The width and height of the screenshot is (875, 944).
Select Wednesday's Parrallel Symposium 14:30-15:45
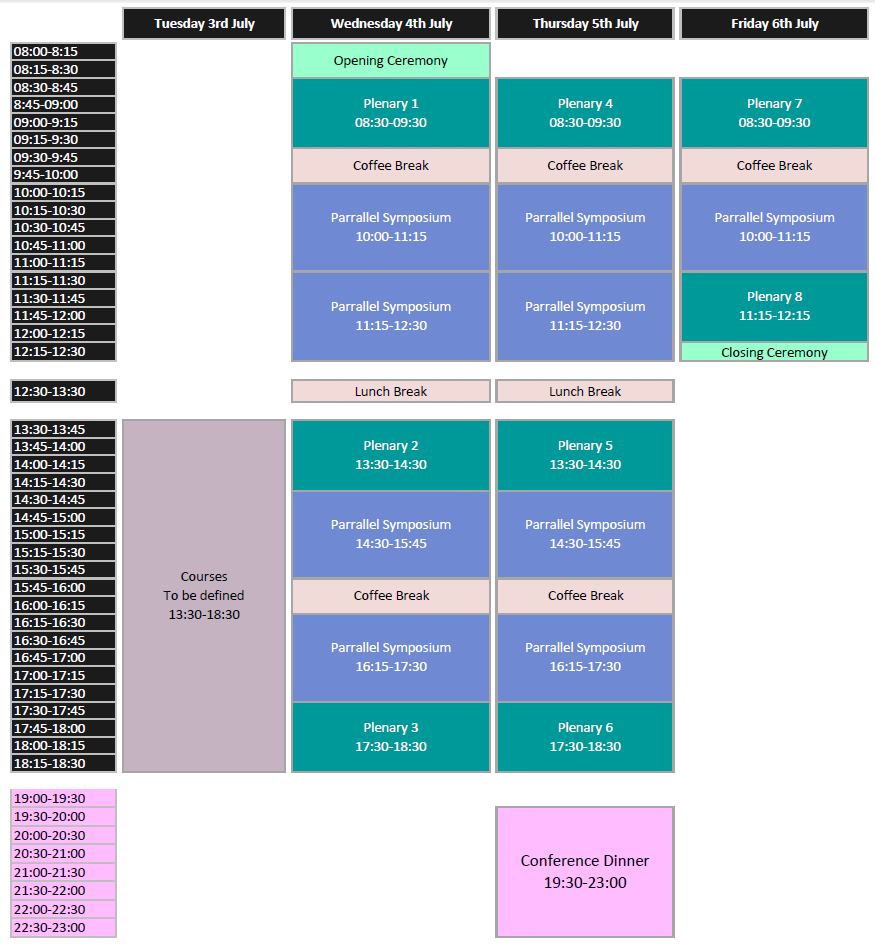pyautogui.click(x=391, y=534)
